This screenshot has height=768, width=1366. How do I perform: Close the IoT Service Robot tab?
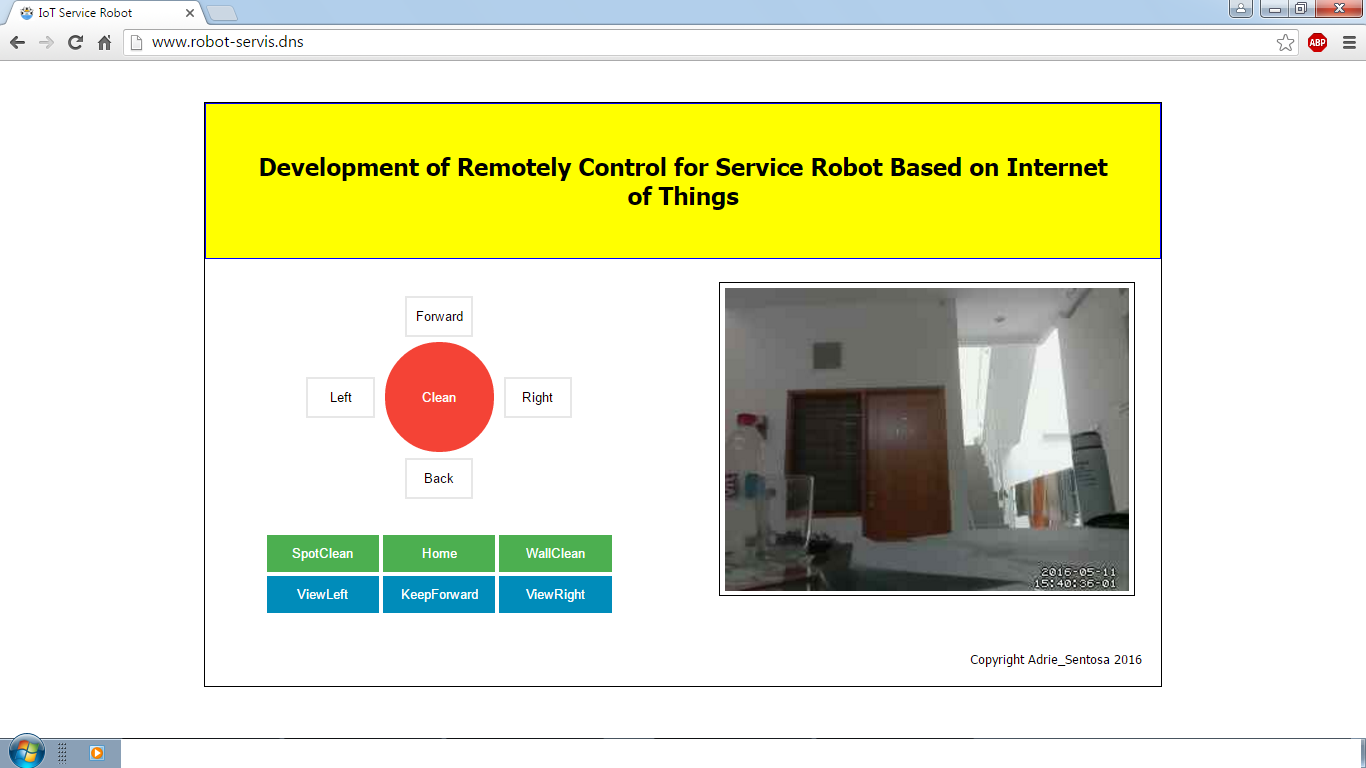tap(190, 13)
